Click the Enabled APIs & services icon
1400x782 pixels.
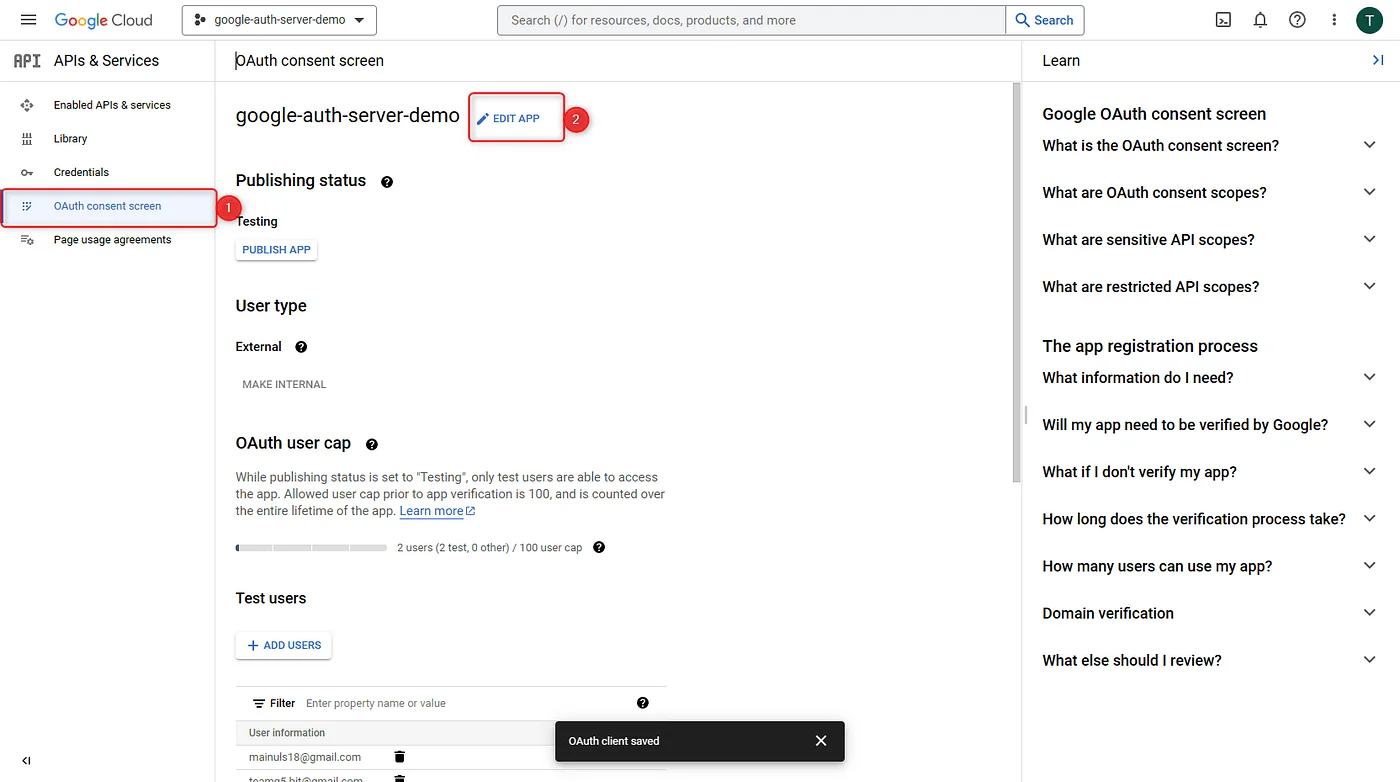click(x=27, y=105)
